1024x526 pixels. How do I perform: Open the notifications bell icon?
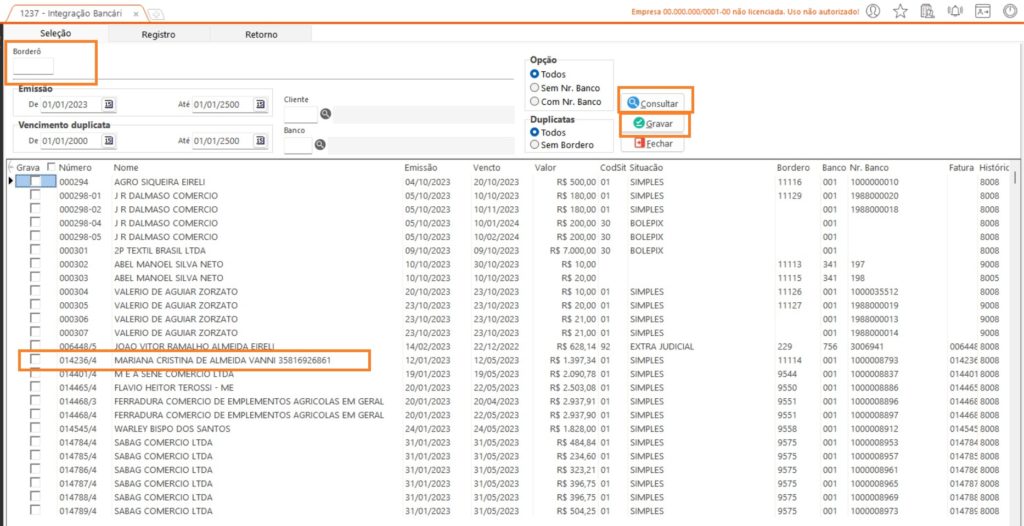[954, 11]
